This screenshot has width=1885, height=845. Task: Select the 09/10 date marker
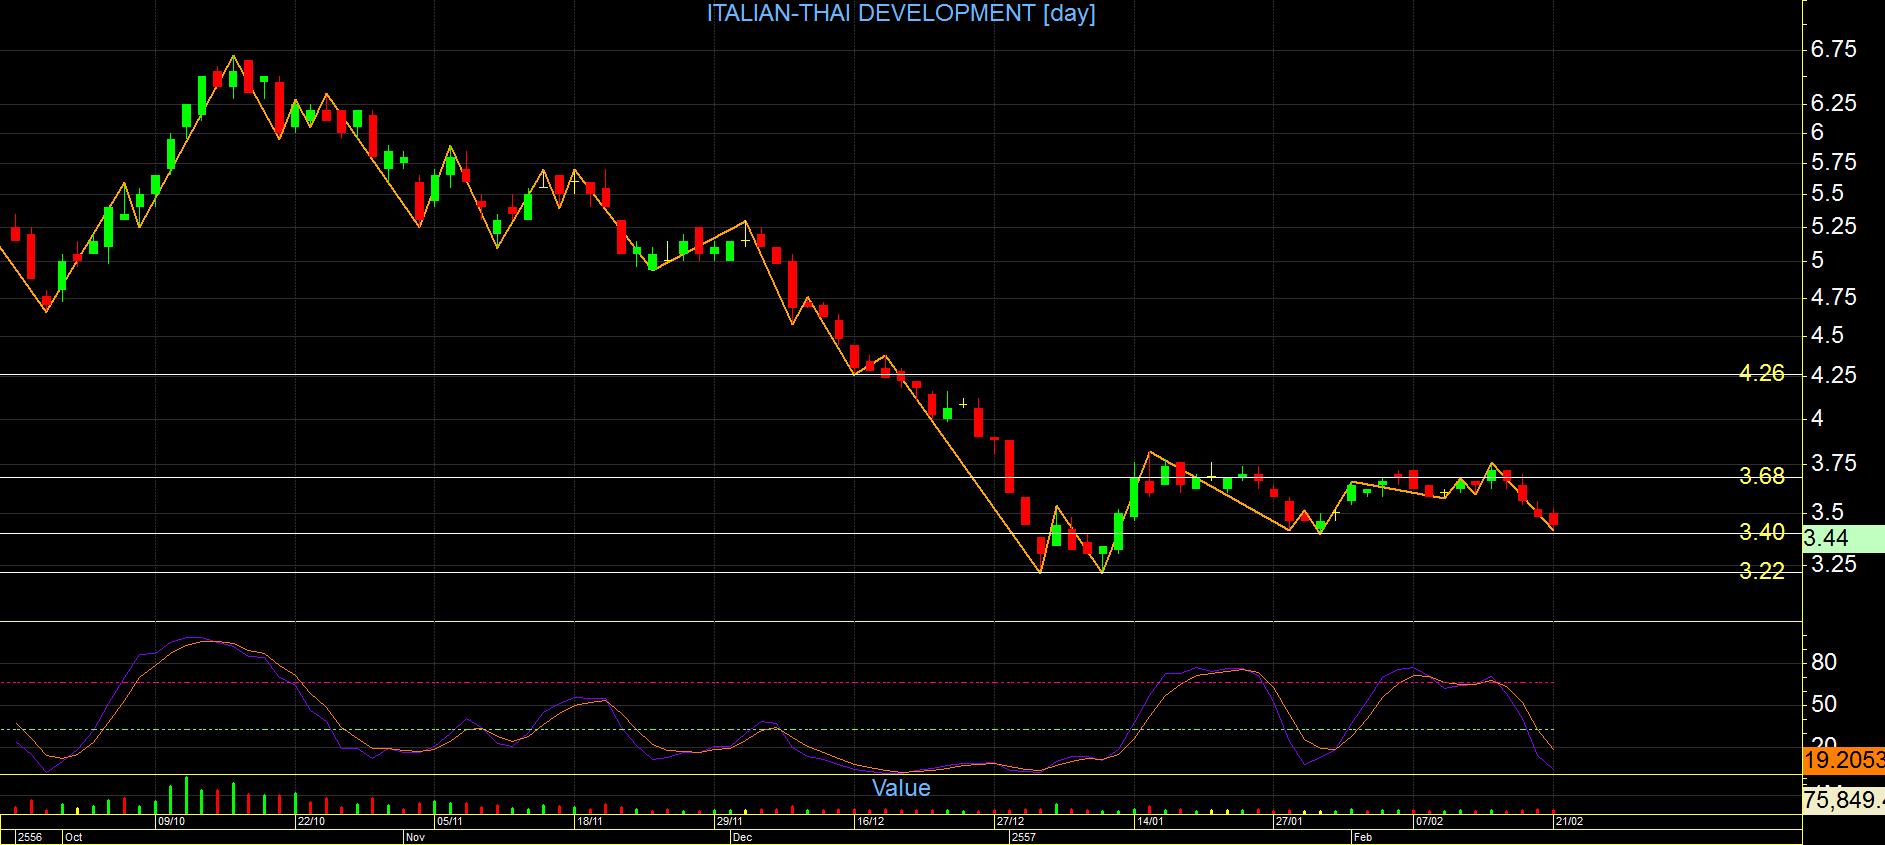171,822
